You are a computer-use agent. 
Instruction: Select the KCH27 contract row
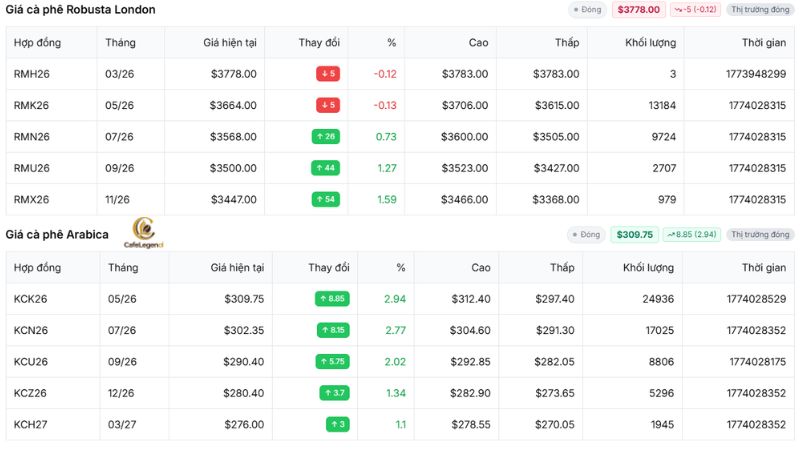[x=400, y=424]
